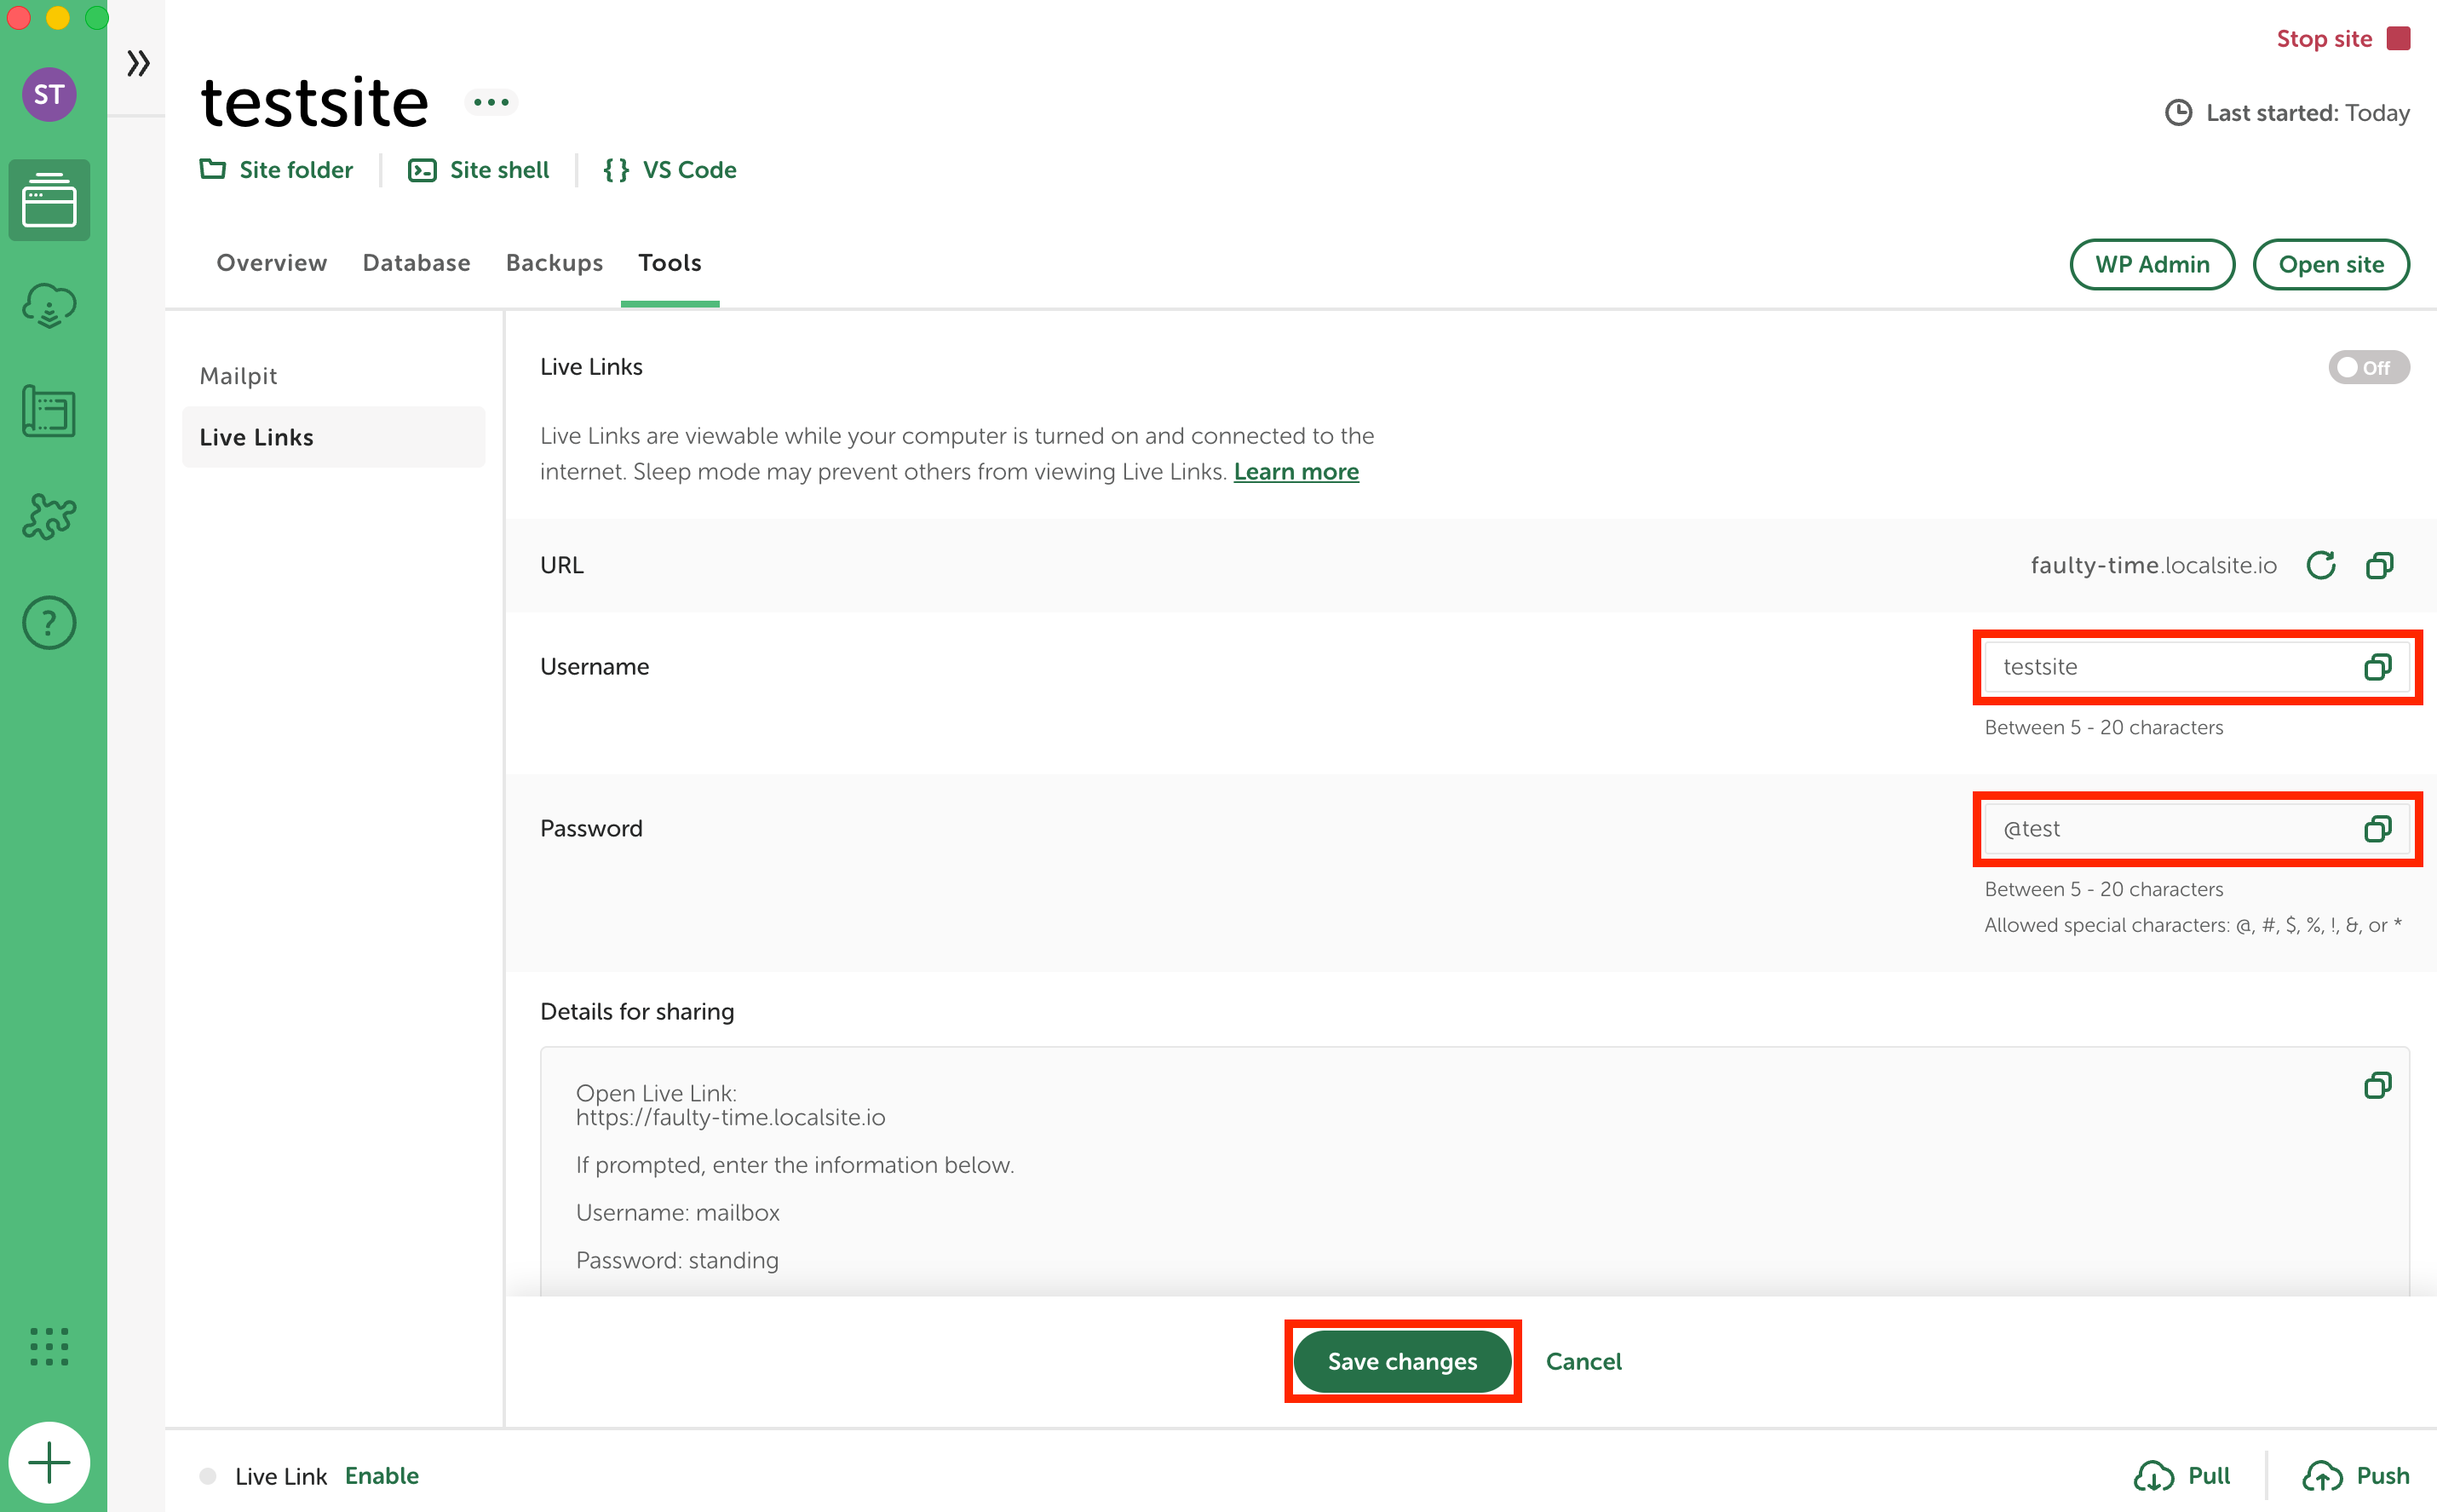Launch Site shell

click(x=478, y=170)
